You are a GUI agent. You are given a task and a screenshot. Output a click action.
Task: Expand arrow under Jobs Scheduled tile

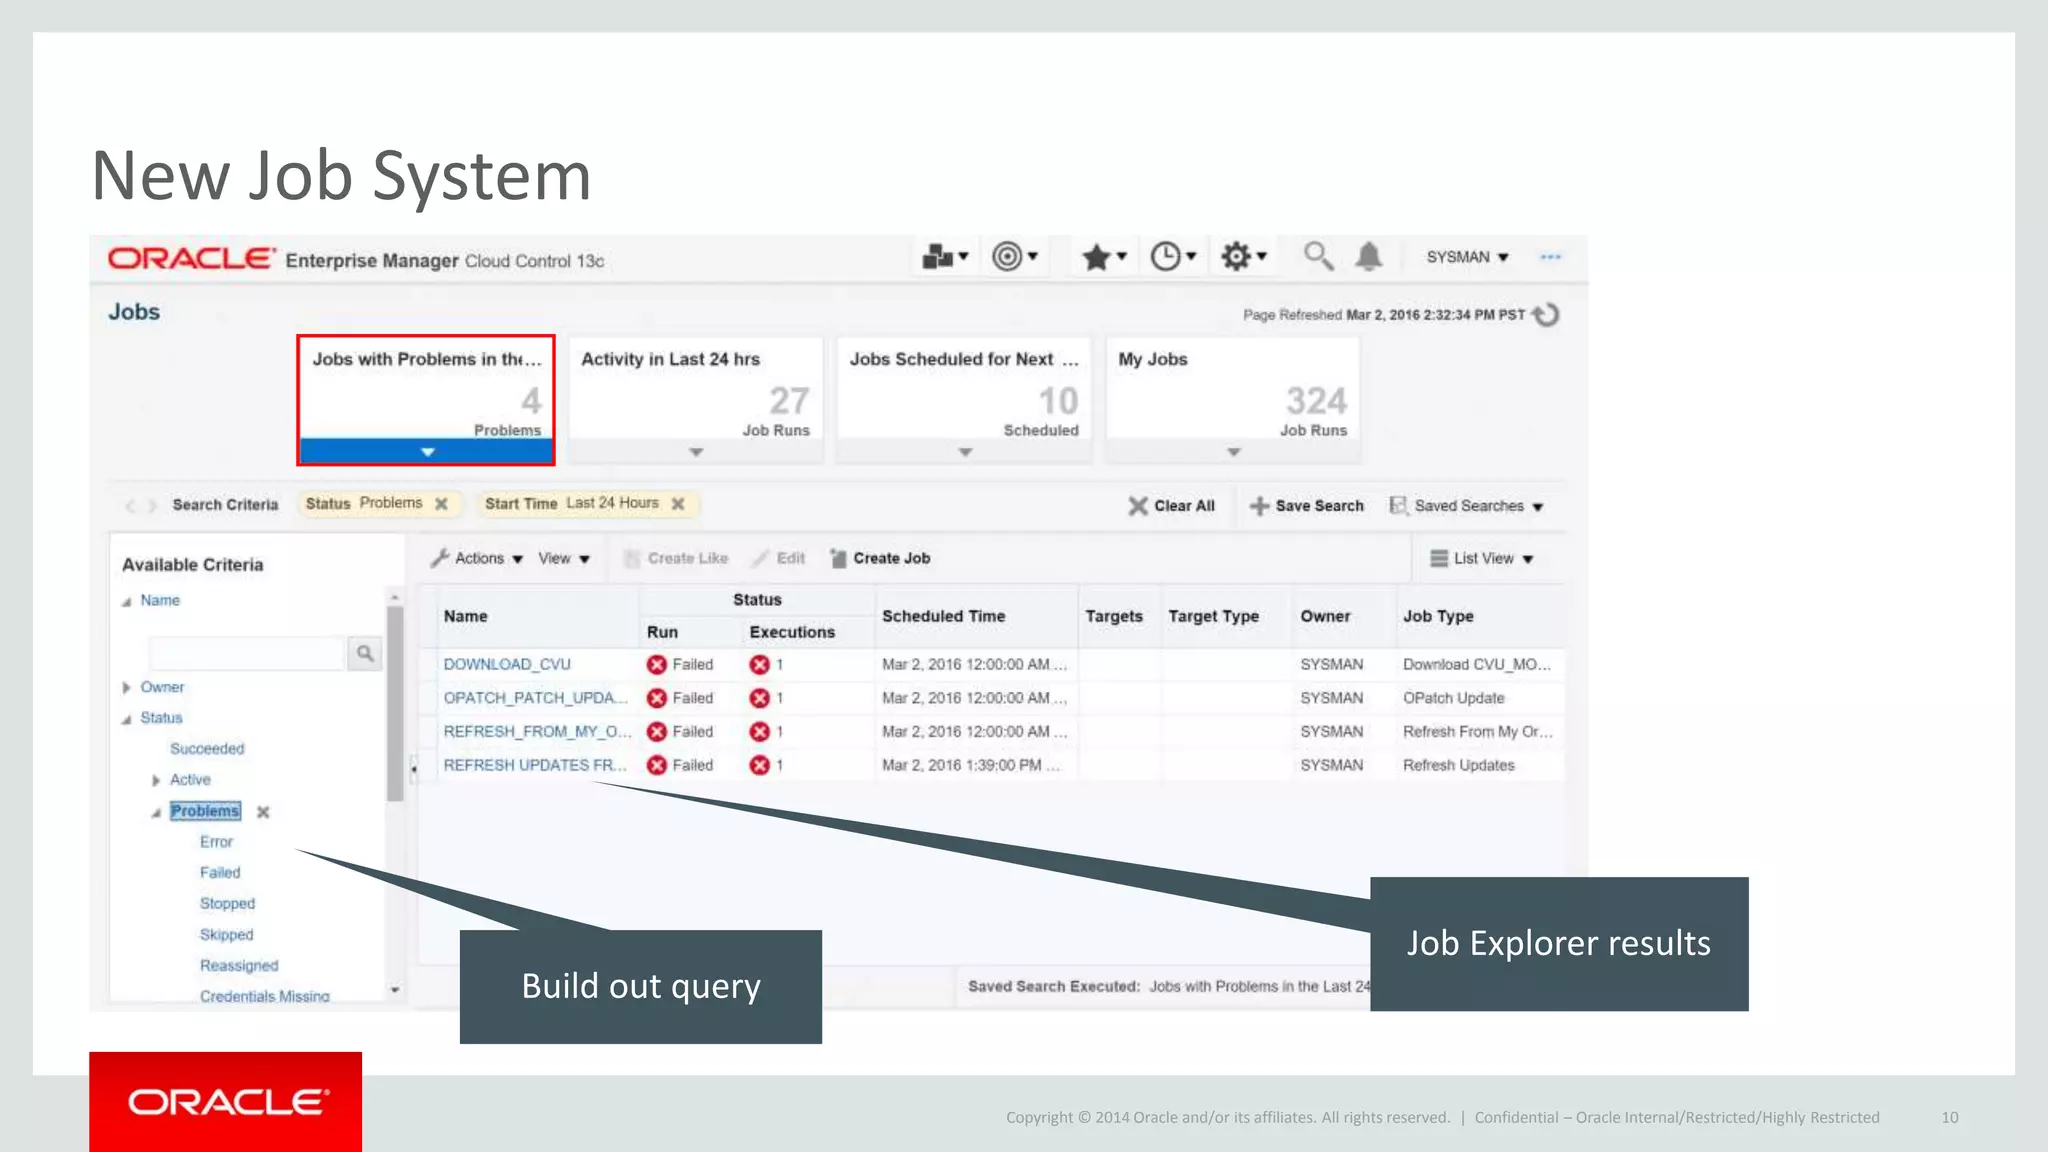pos(965,452)
